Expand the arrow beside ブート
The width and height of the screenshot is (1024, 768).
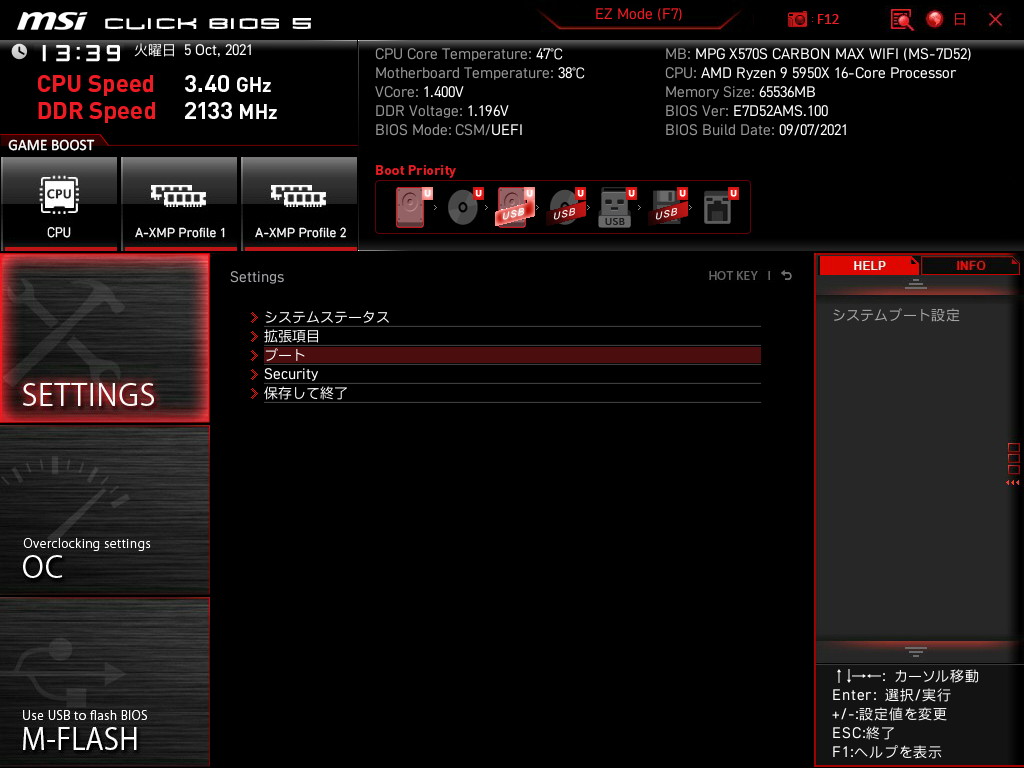click(255, 355)
